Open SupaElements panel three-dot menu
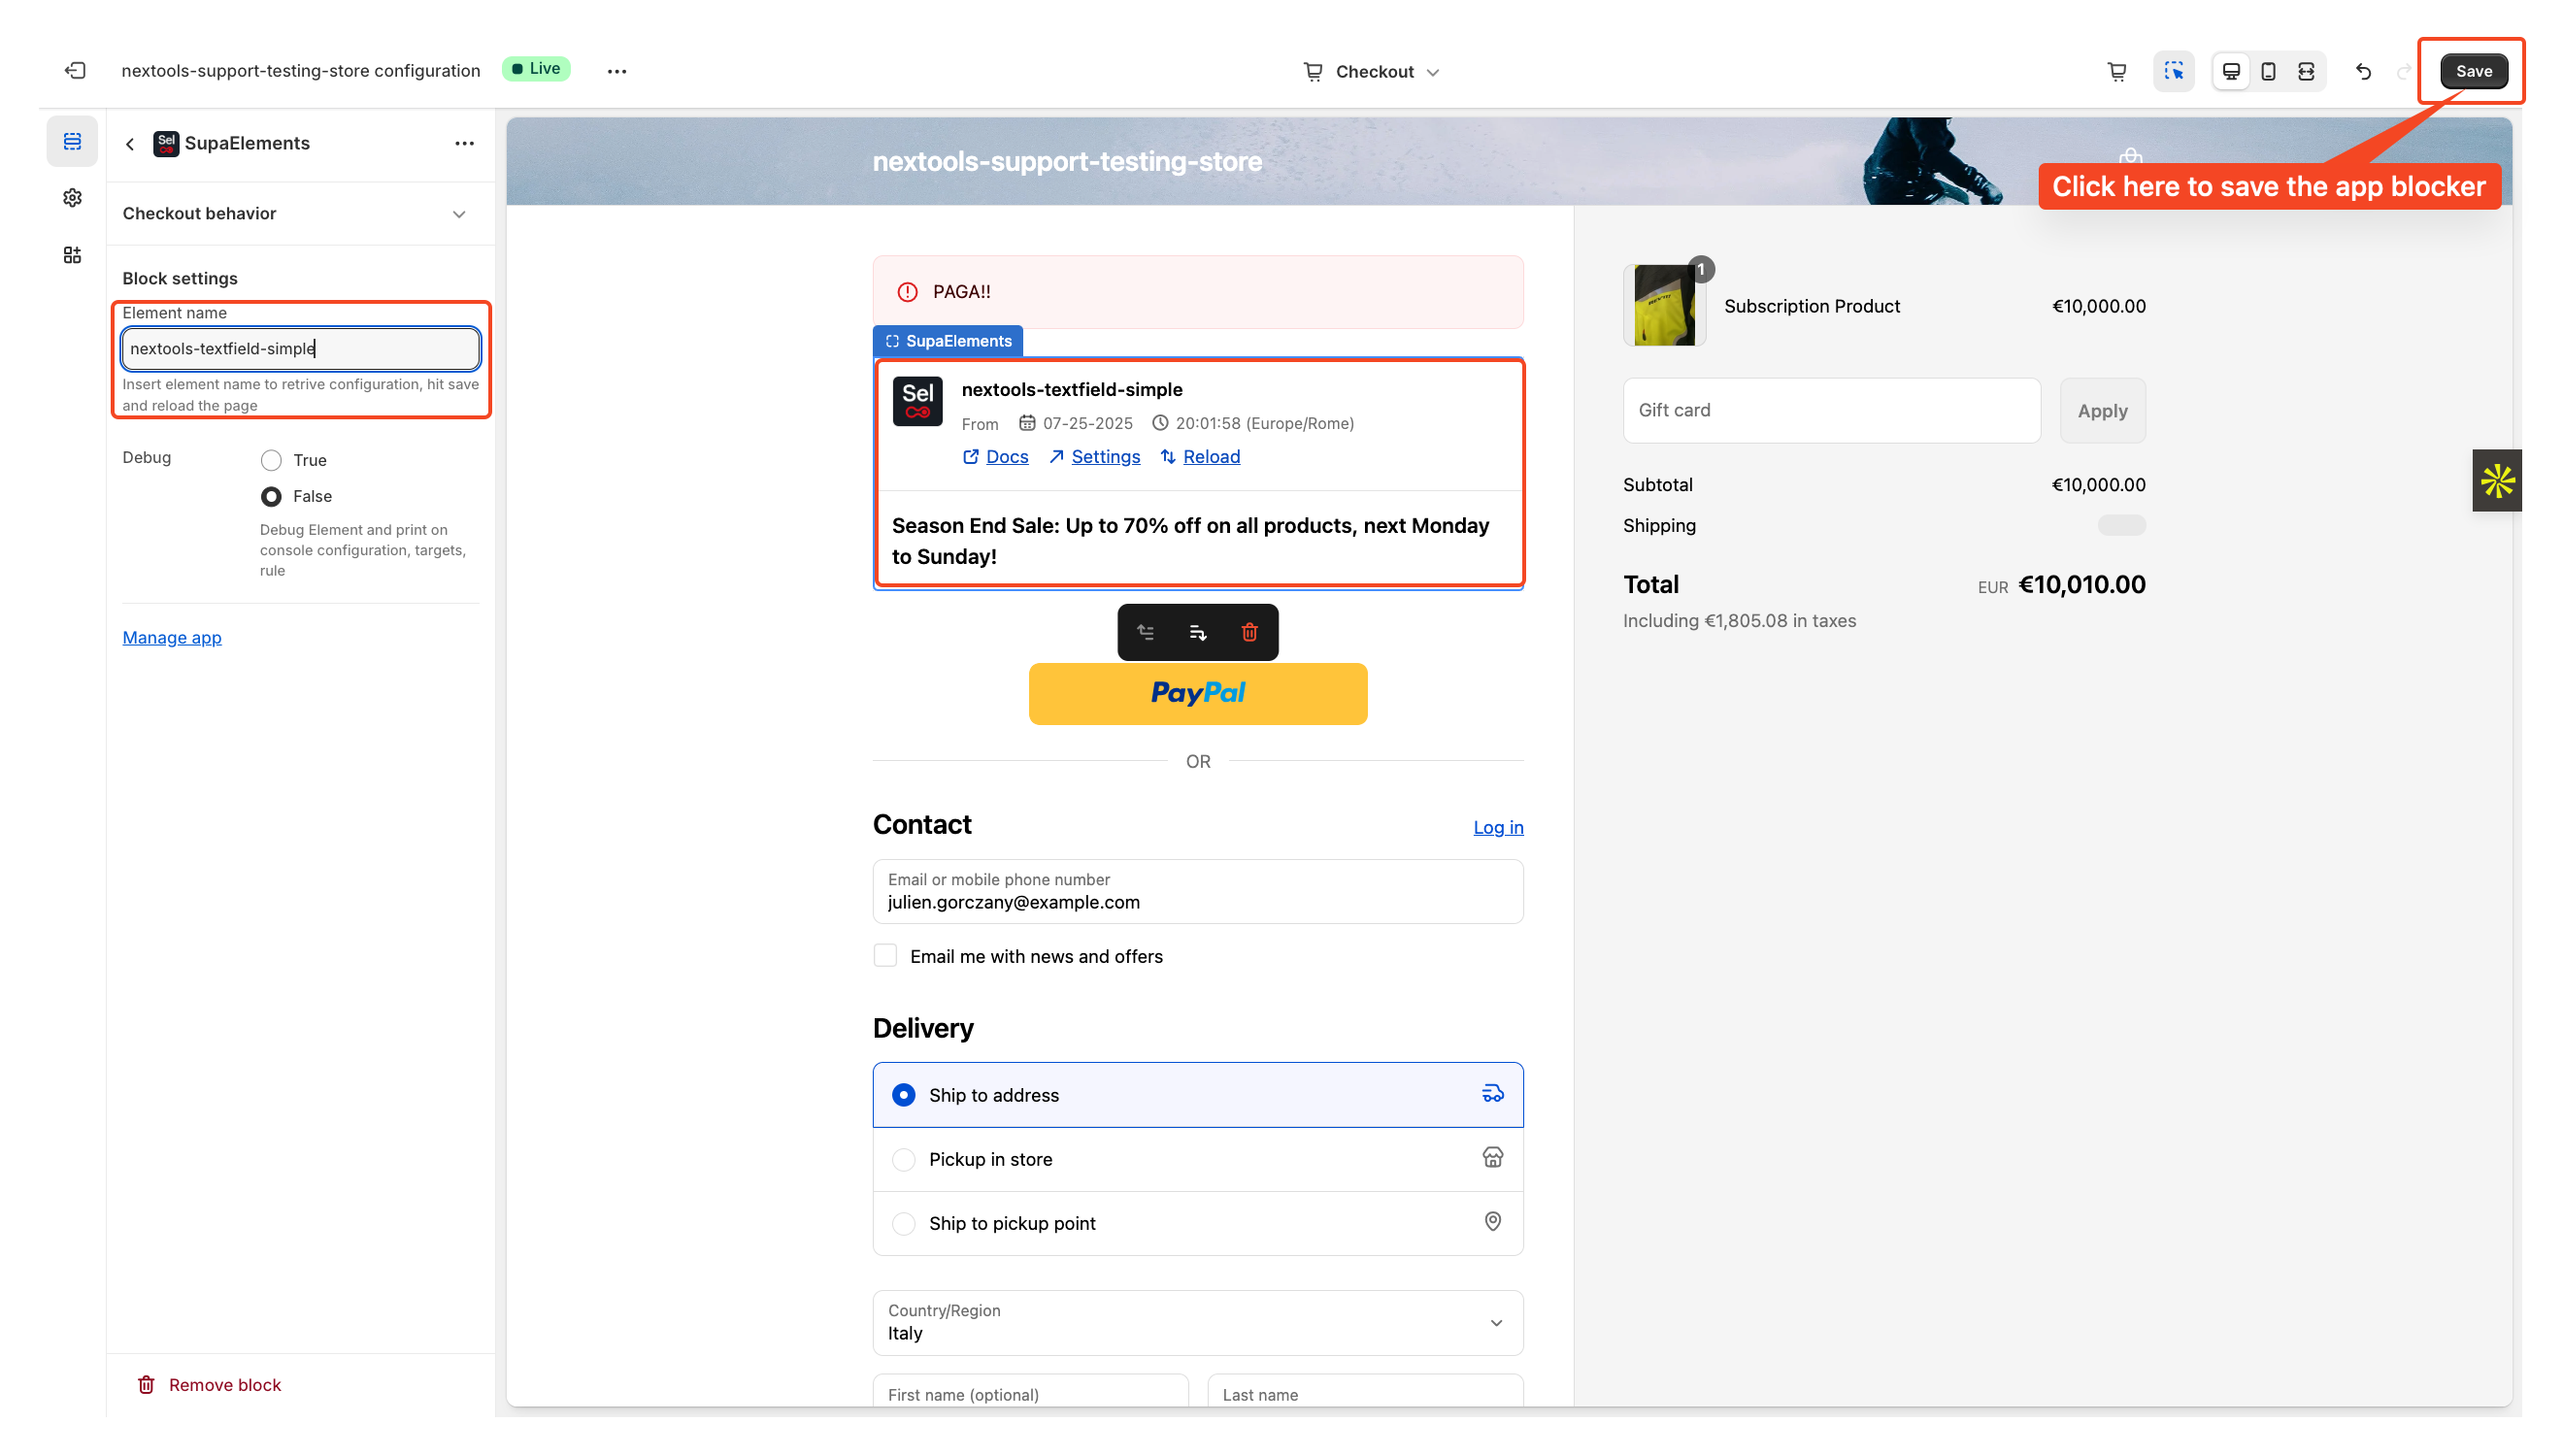The image size is (2563, 1456). (x=464, y=143)
